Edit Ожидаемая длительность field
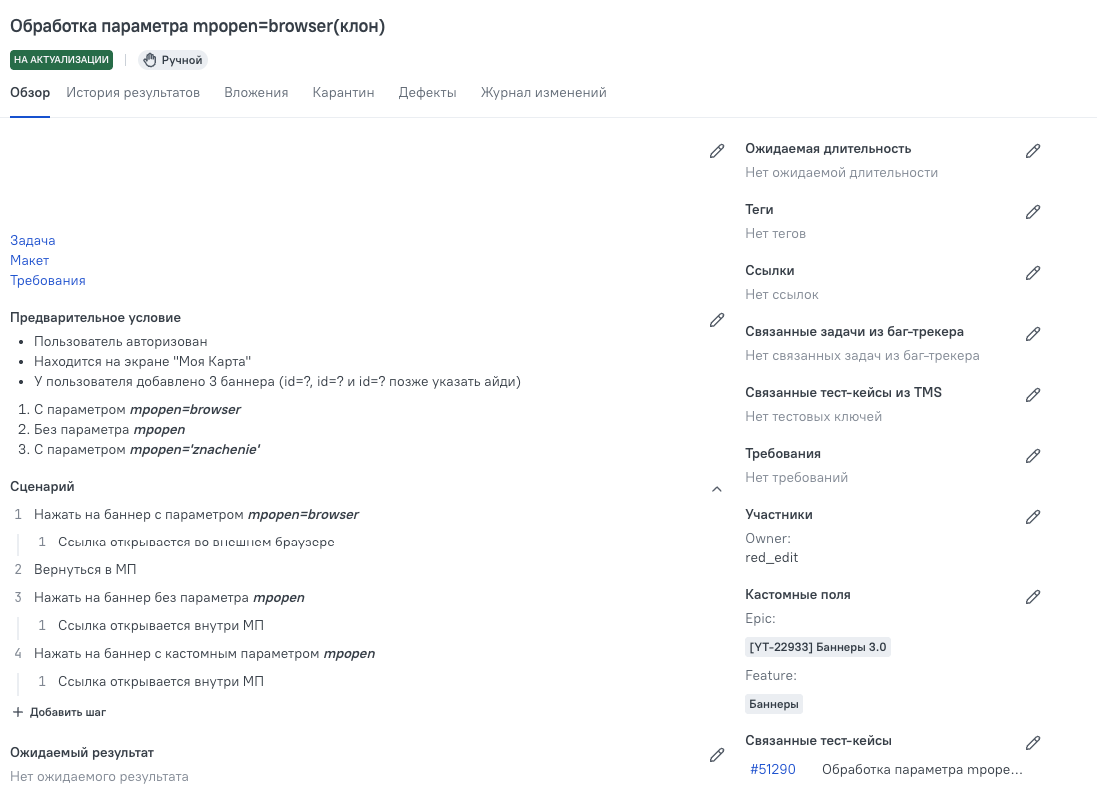This screenshot has height=794, width=1097. point(1033,151)
